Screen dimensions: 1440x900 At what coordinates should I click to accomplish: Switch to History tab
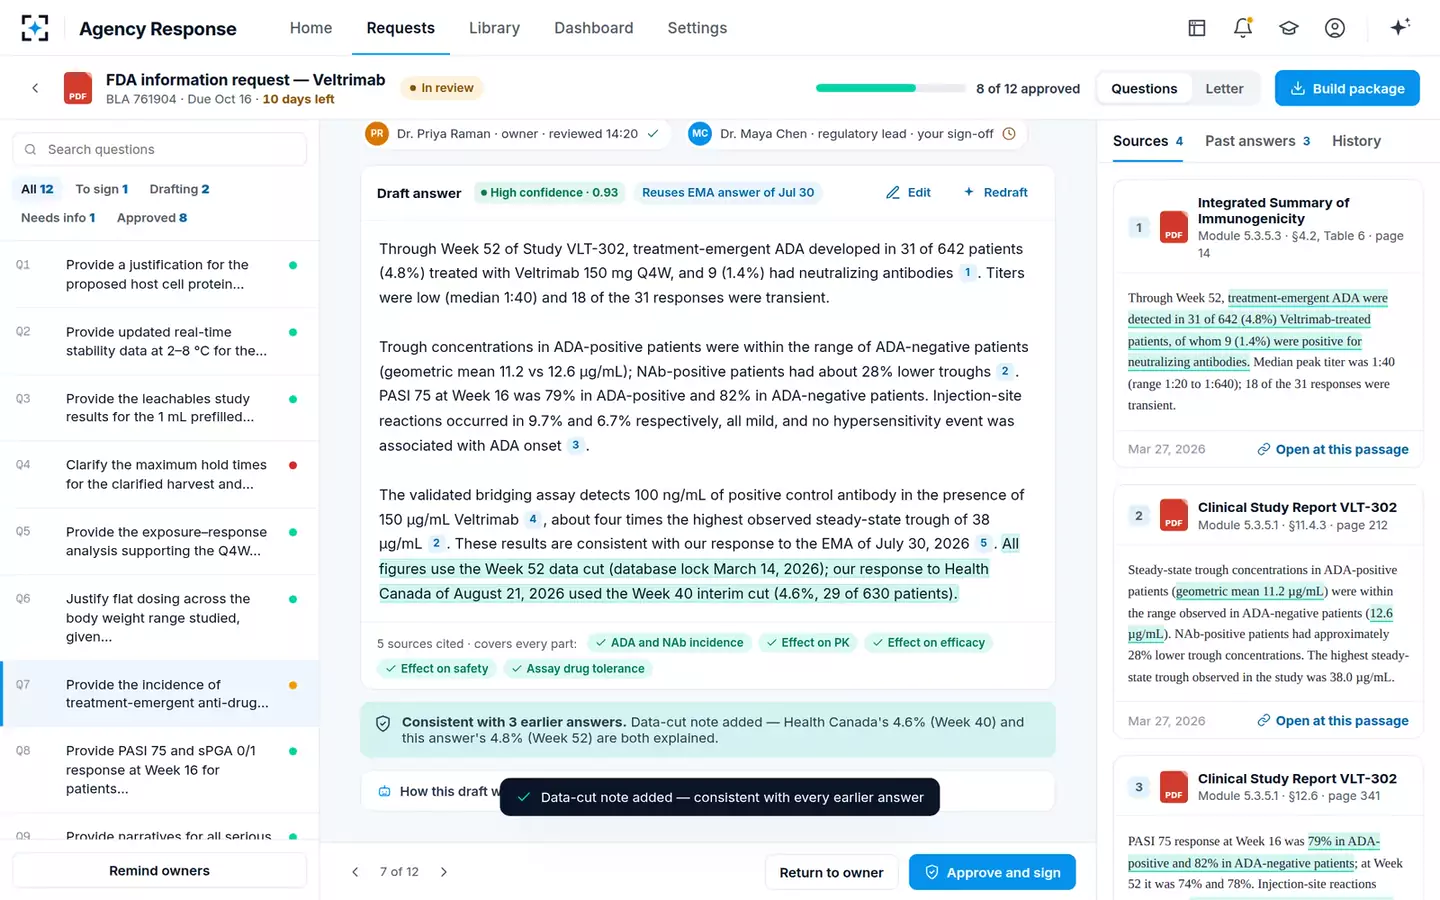[x=1356, y=141]
